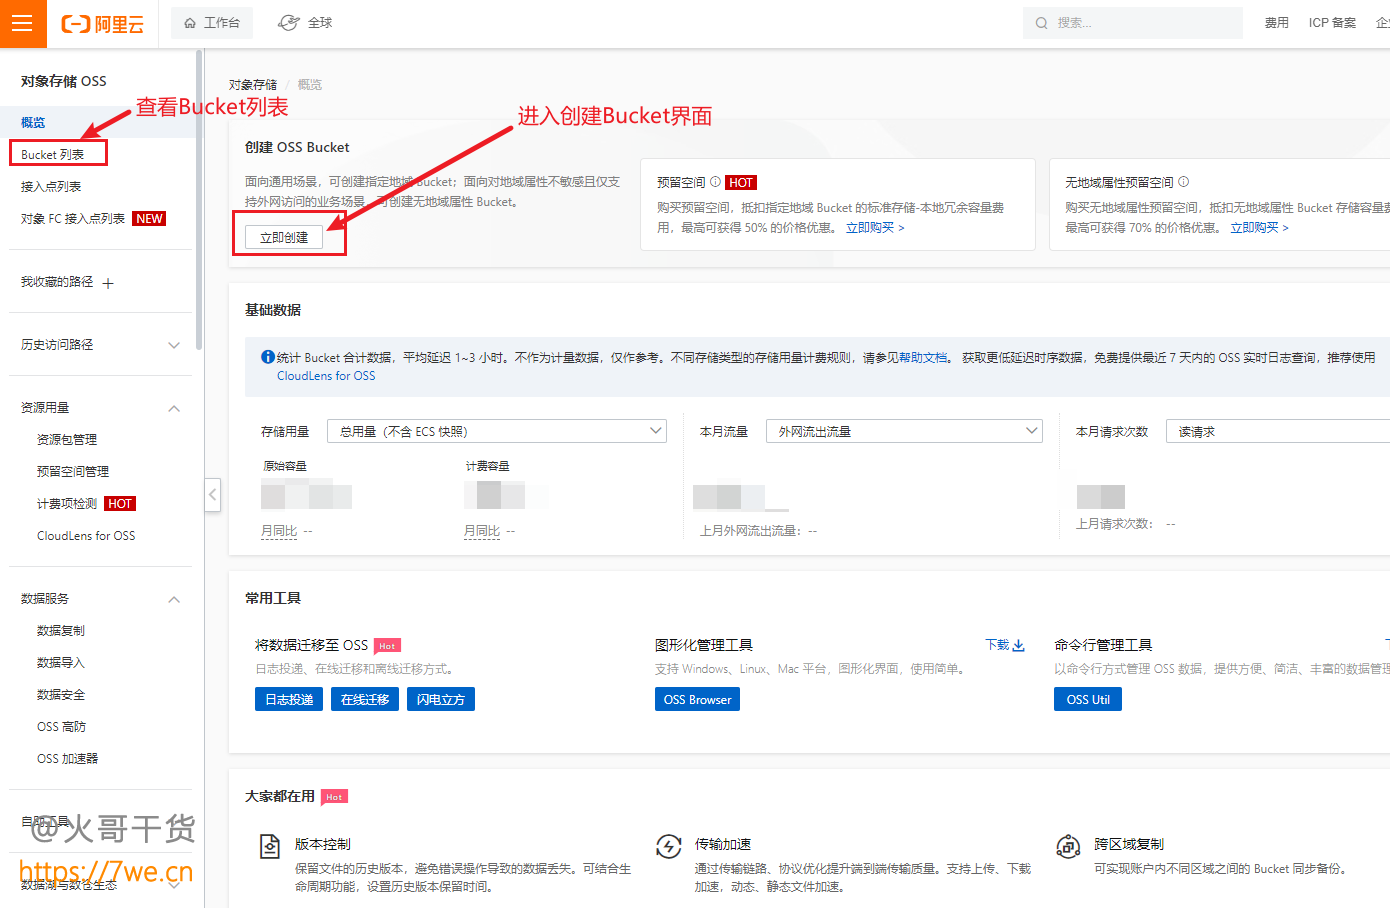
Task: Add a path with plus icon
Action: 108,283
